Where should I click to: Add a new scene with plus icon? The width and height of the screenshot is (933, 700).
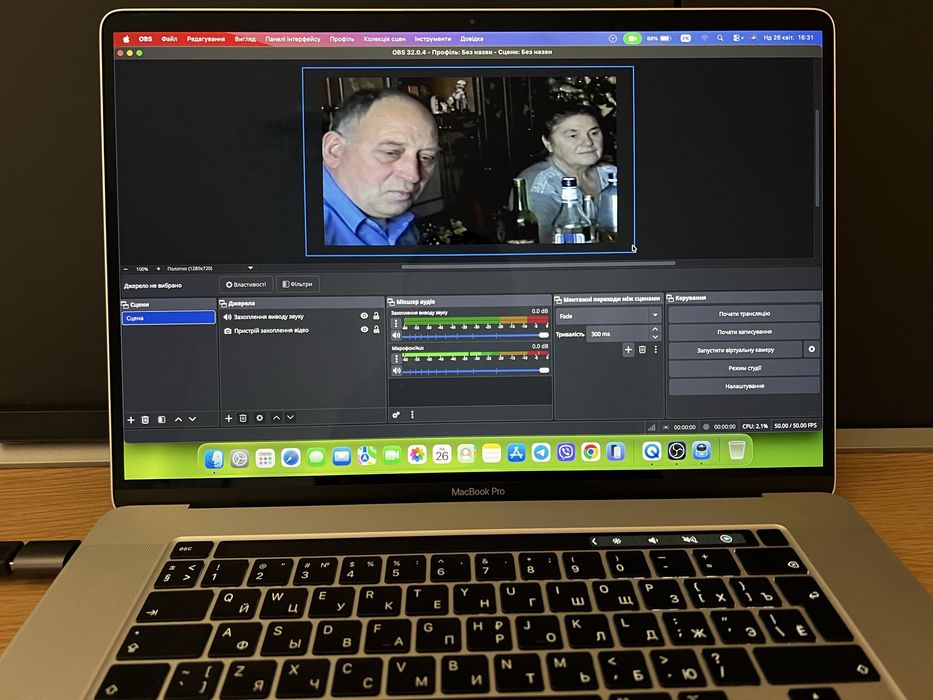131,420
